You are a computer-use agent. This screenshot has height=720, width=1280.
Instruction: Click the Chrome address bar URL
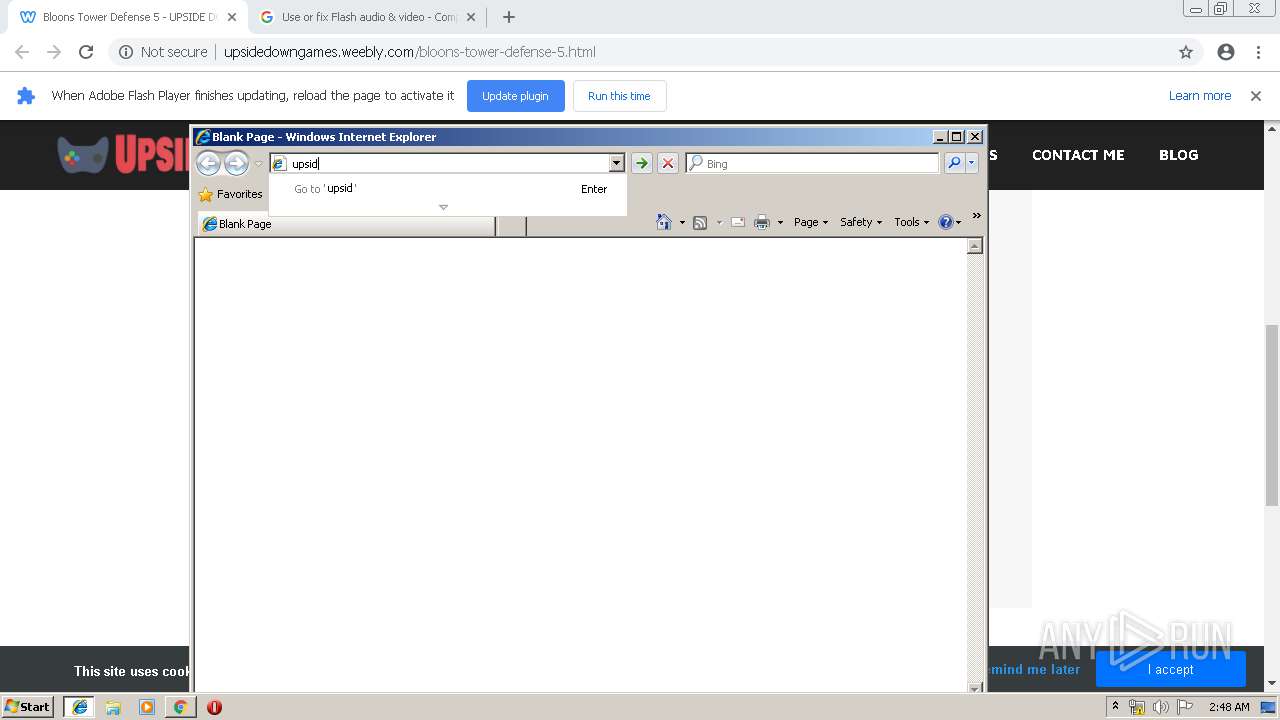coord(410,52)
